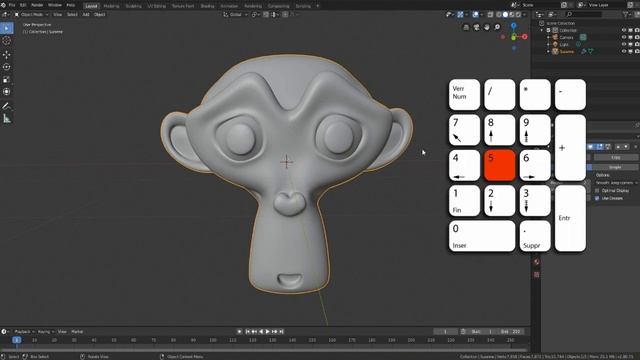The width and height of the screenshot is (640, 360).
Task: Click the pan view hand gizmo
Action: [x=487, y=27]
